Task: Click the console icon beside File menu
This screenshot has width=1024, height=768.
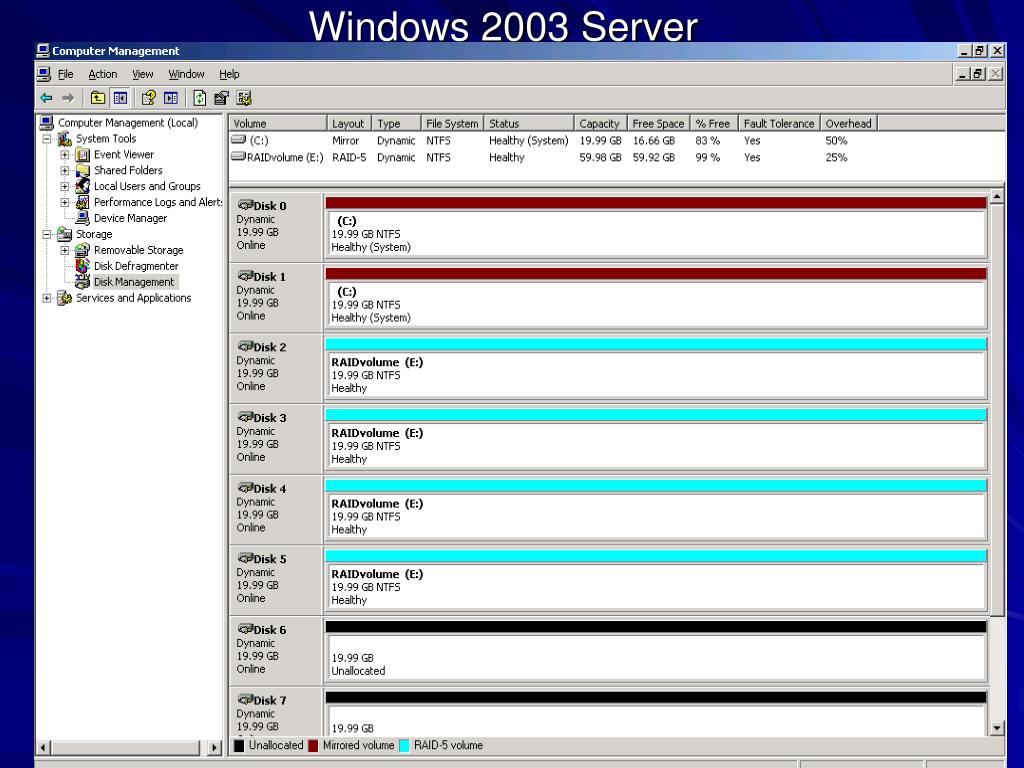Action: 44,74
